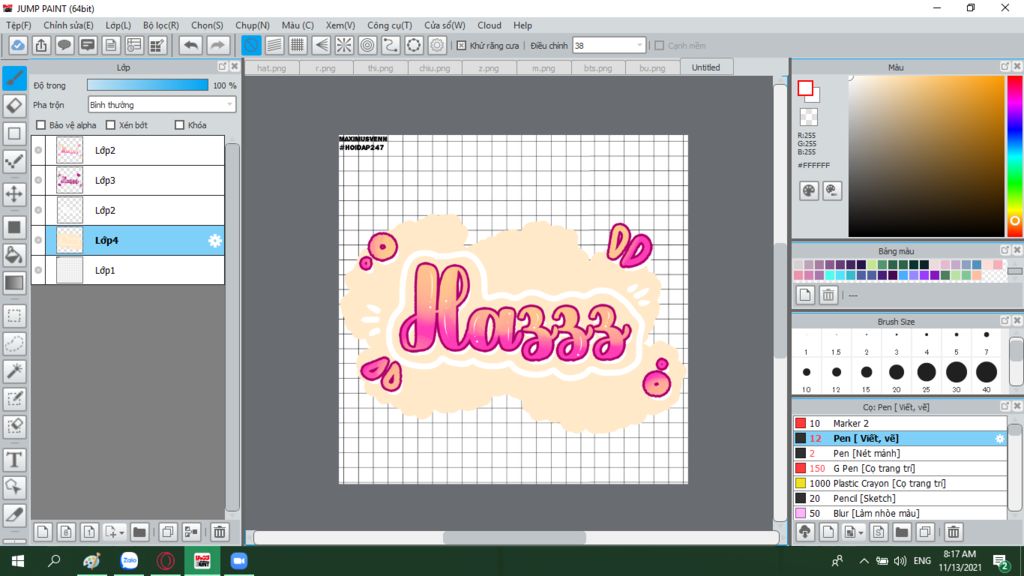Select the Plastic Crayon brush

899,483
